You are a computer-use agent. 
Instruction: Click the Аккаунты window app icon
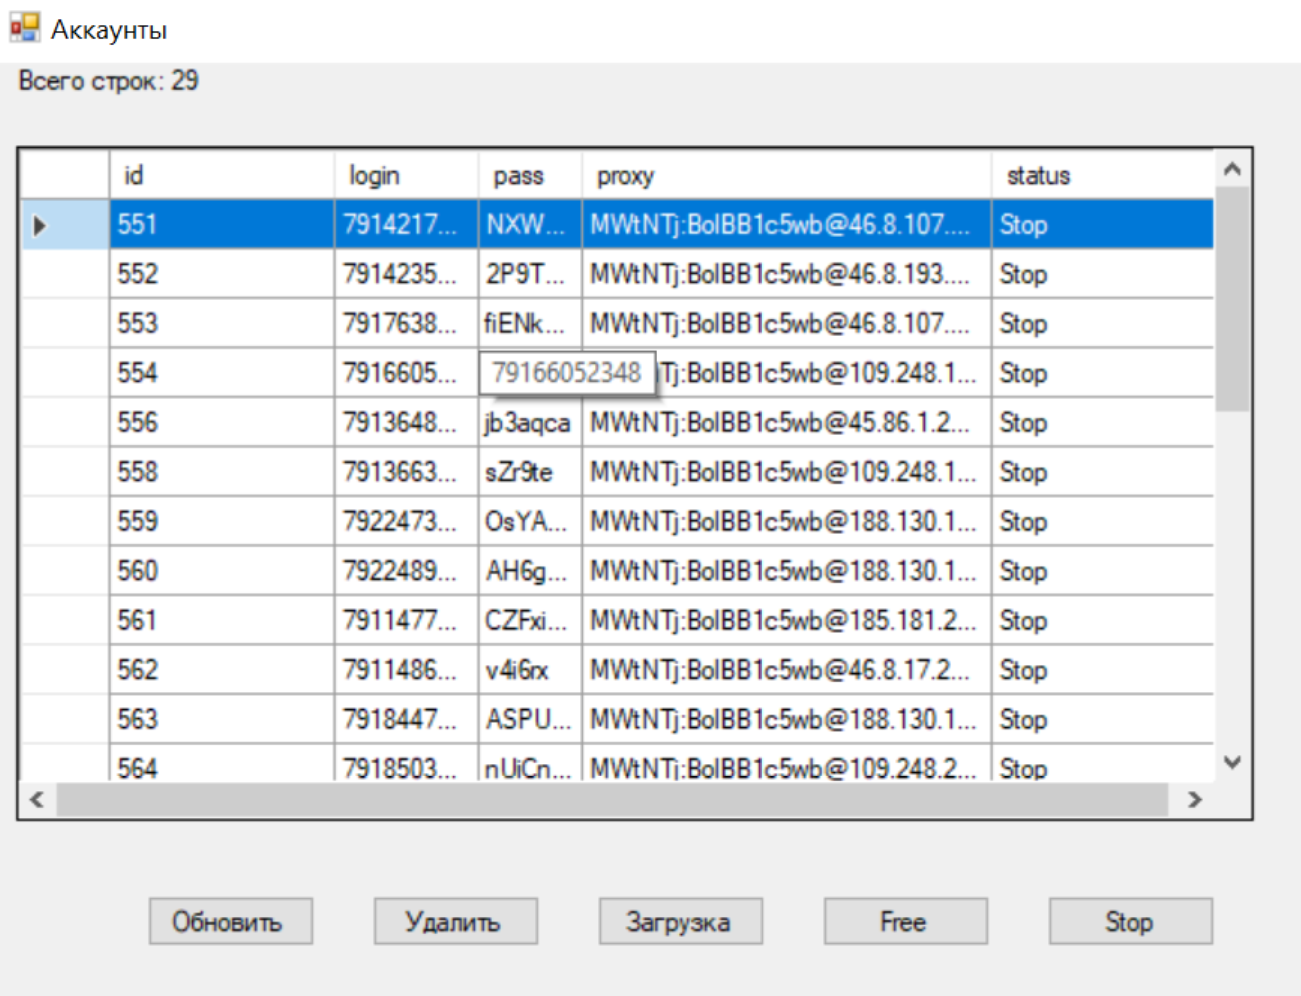coord(25,28)
